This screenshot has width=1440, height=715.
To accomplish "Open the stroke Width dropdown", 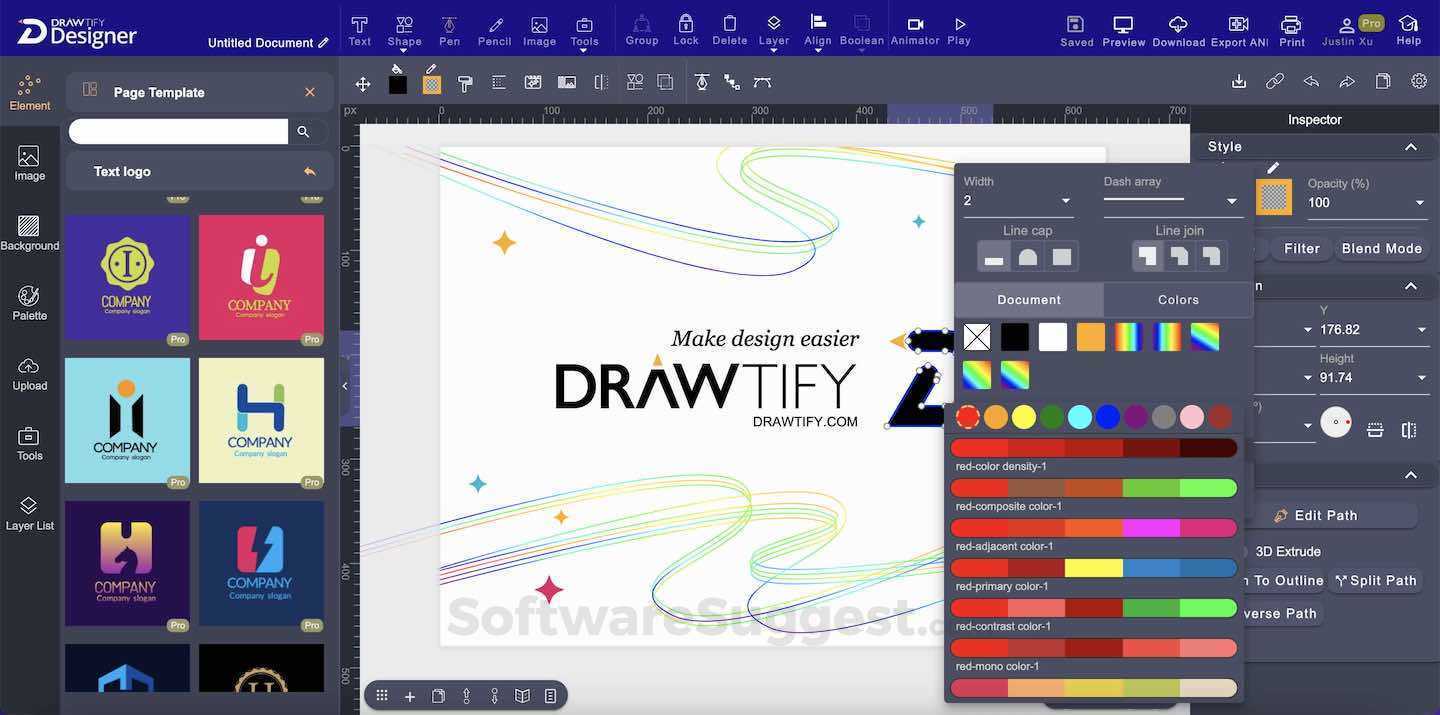I will click(1065, 200).
